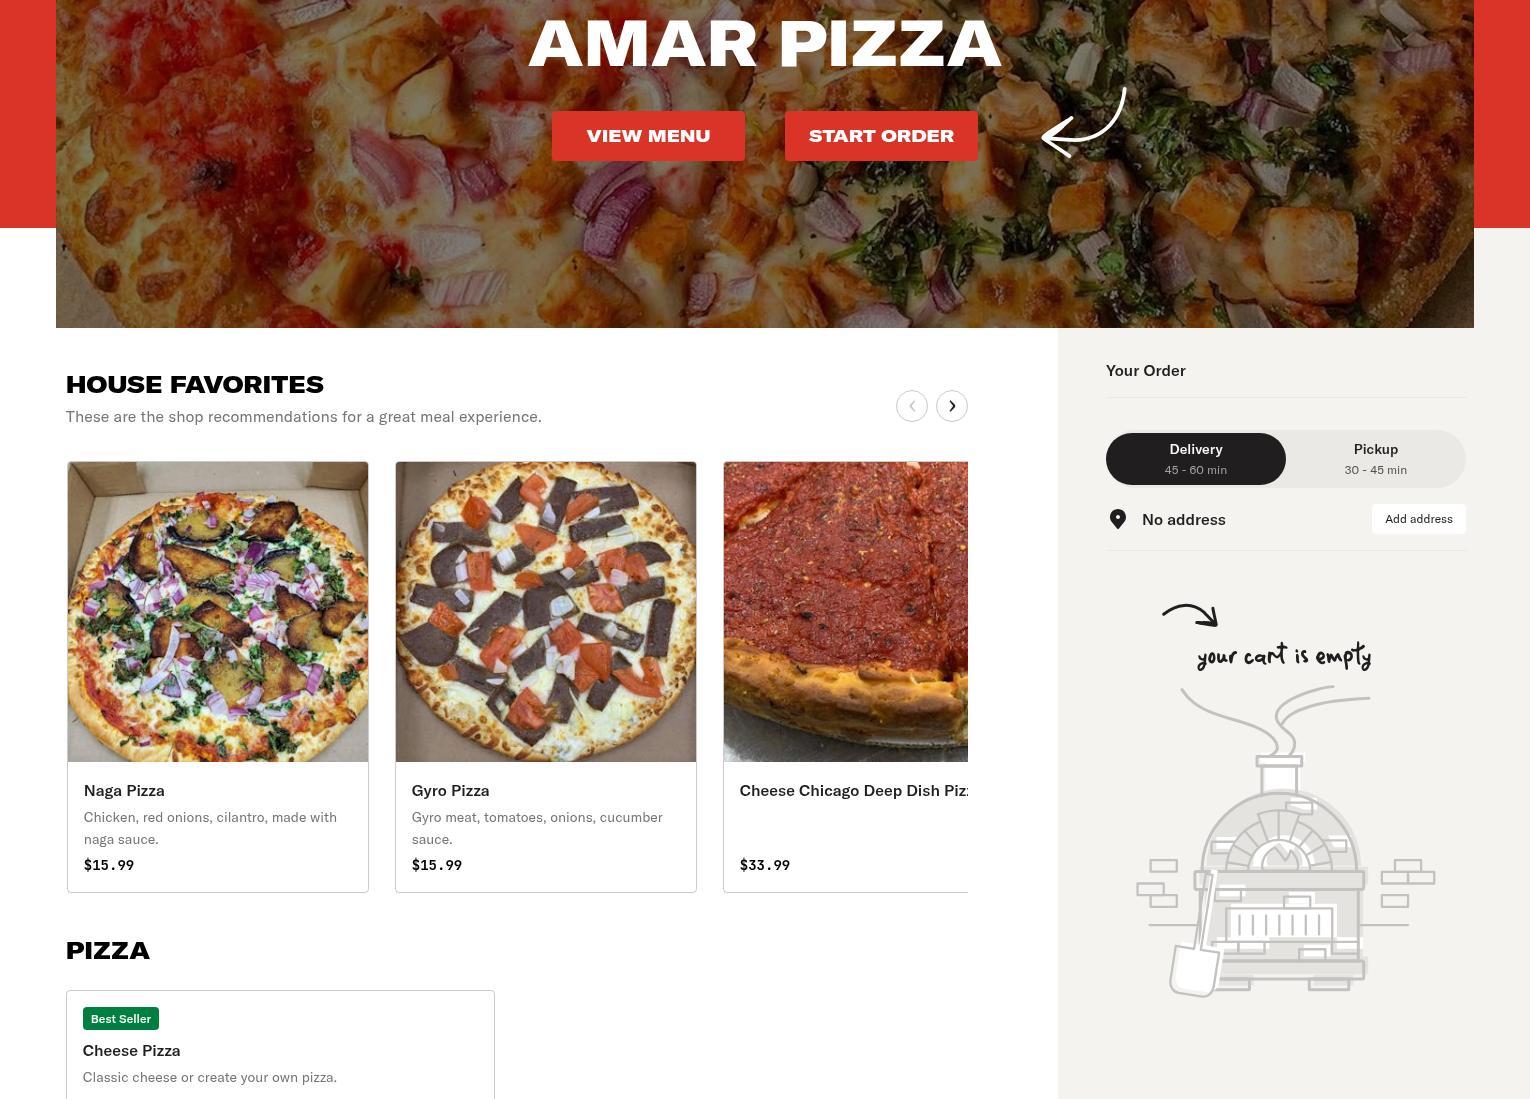Click the Cheese Chicago Deep Dish Pizza $33.99 price
Screen dimensions: 1530x1099
pos(765,865)
